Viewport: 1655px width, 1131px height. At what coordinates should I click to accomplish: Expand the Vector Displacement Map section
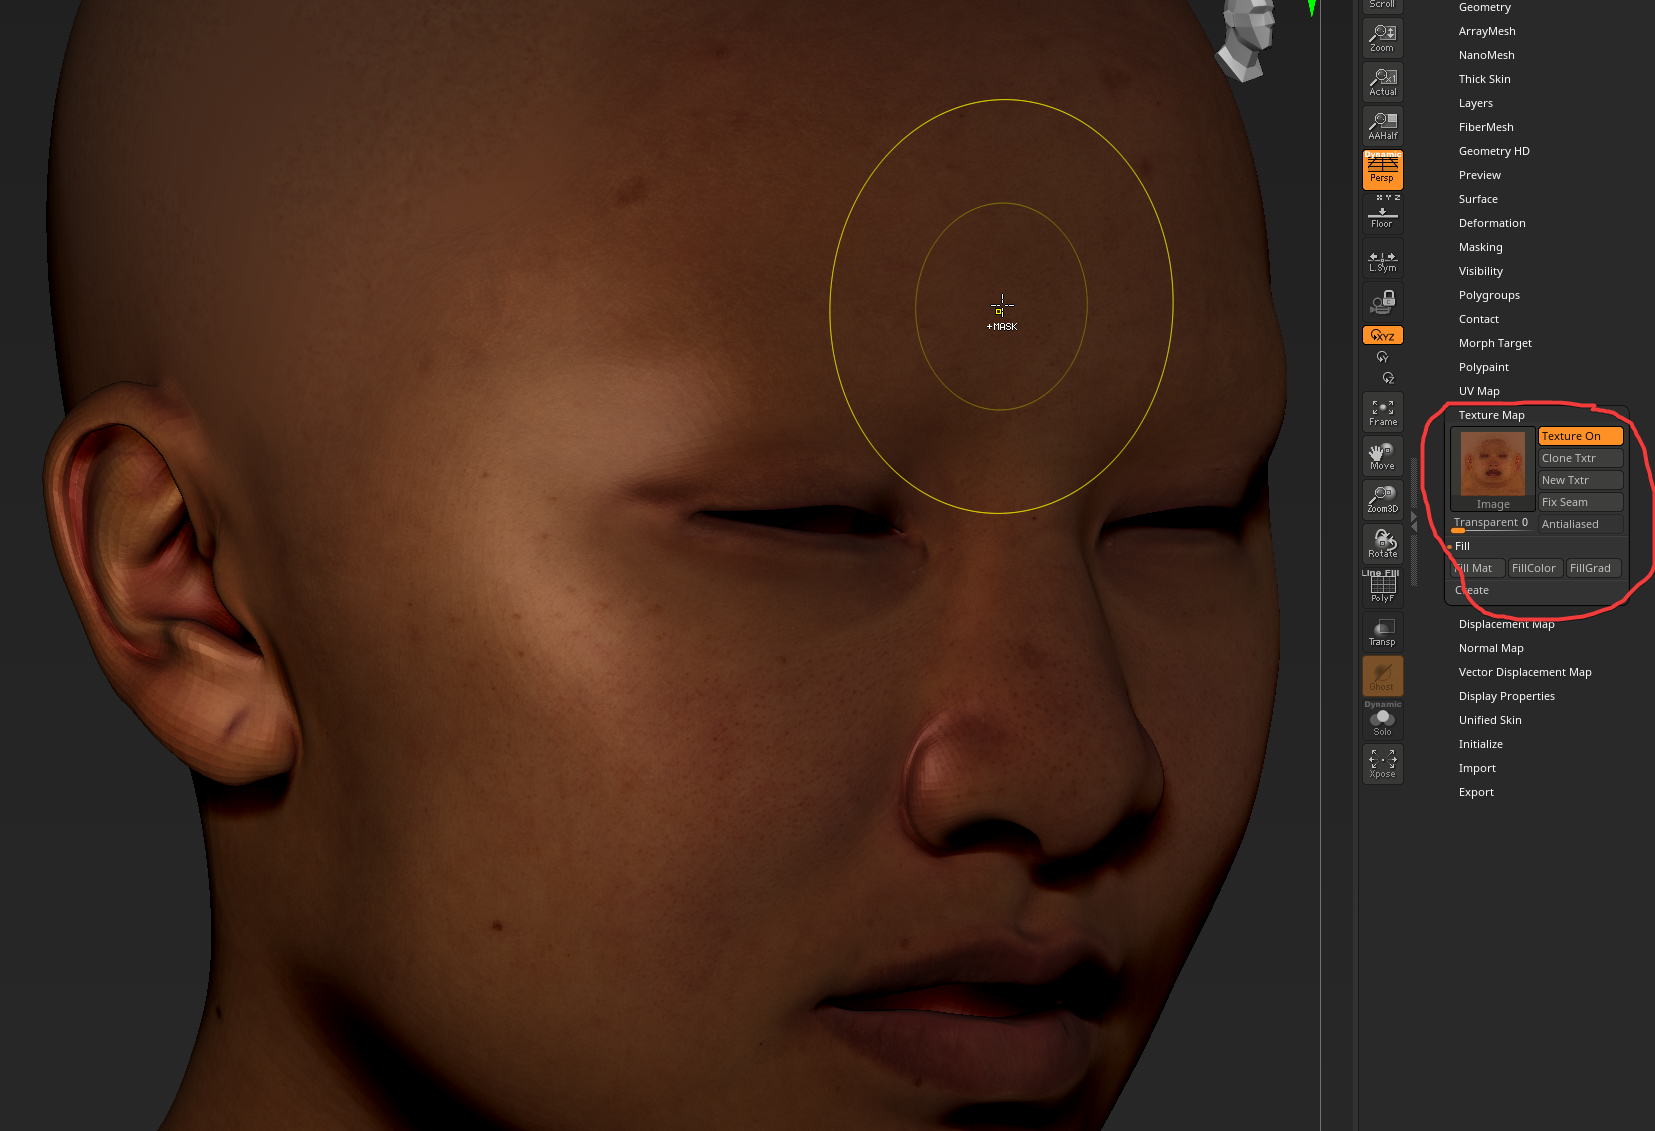tap(1525, 672)
